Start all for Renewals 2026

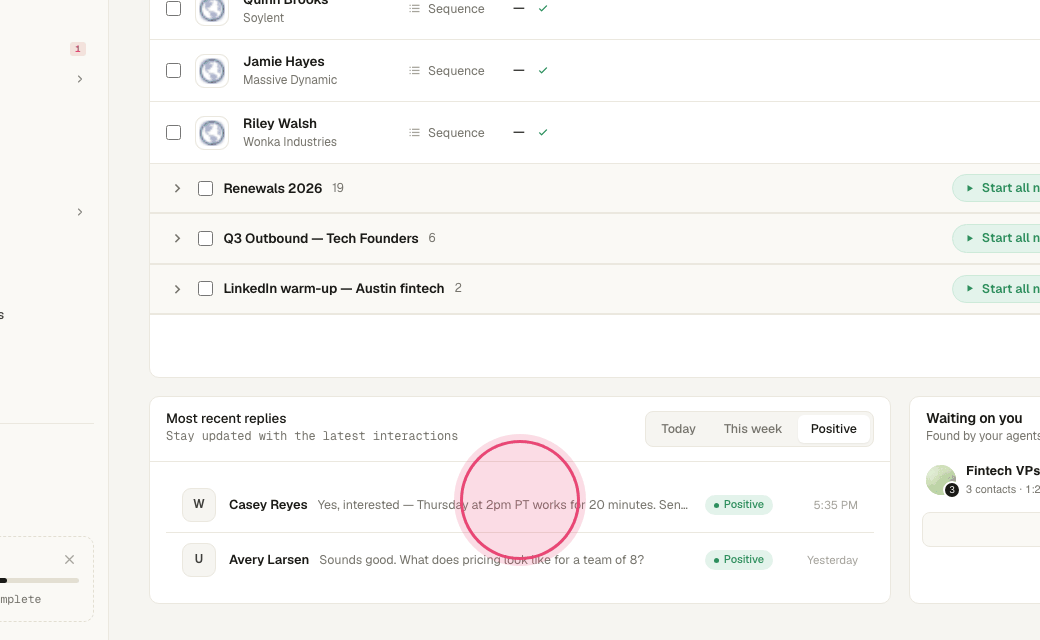[997, 188]
